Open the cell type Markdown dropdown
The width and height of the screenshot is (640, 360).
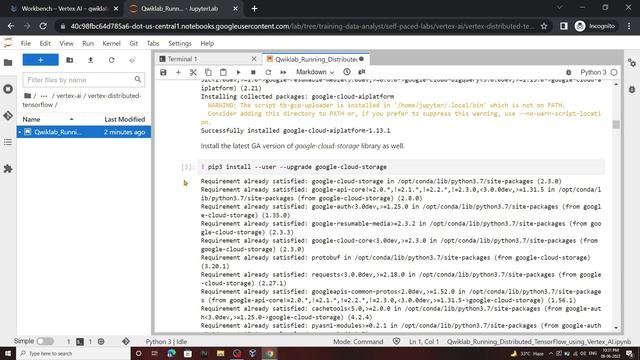(x=315, y=72)
